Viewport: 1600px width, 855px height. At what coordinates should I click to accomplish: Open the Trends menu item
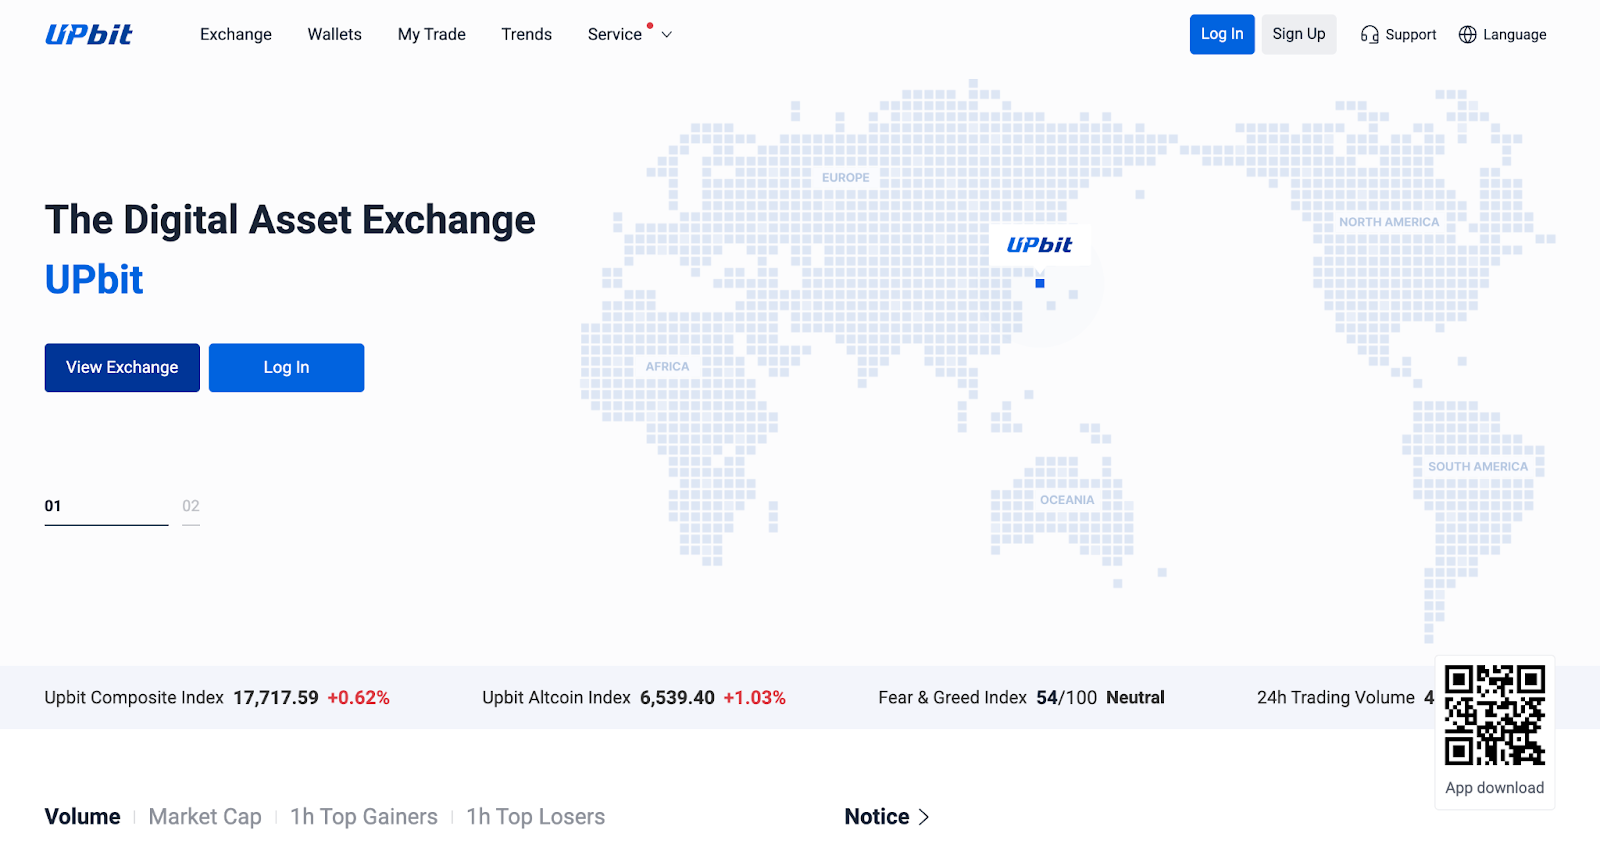(527, 34)
